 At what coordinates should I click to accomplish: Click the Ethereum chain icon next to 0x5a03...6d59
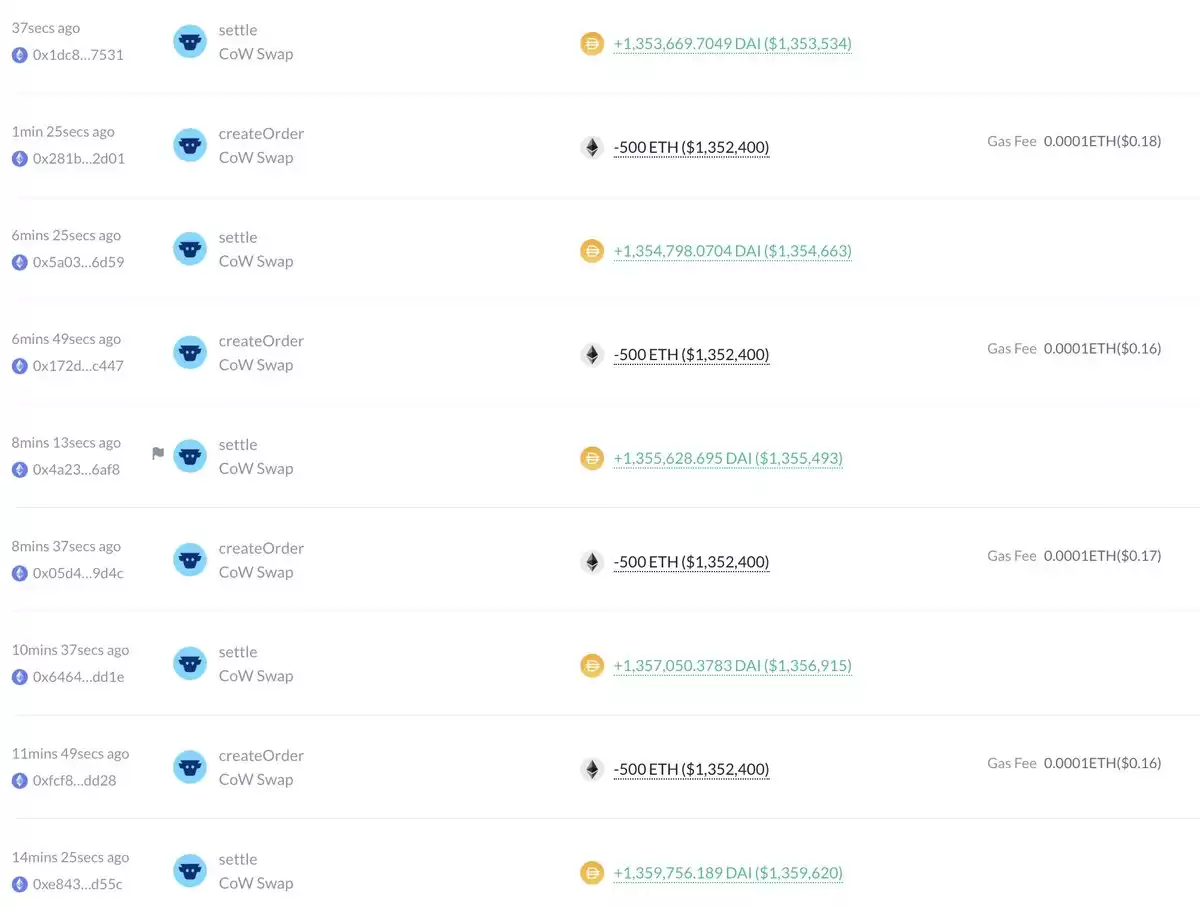click(19, 262)
